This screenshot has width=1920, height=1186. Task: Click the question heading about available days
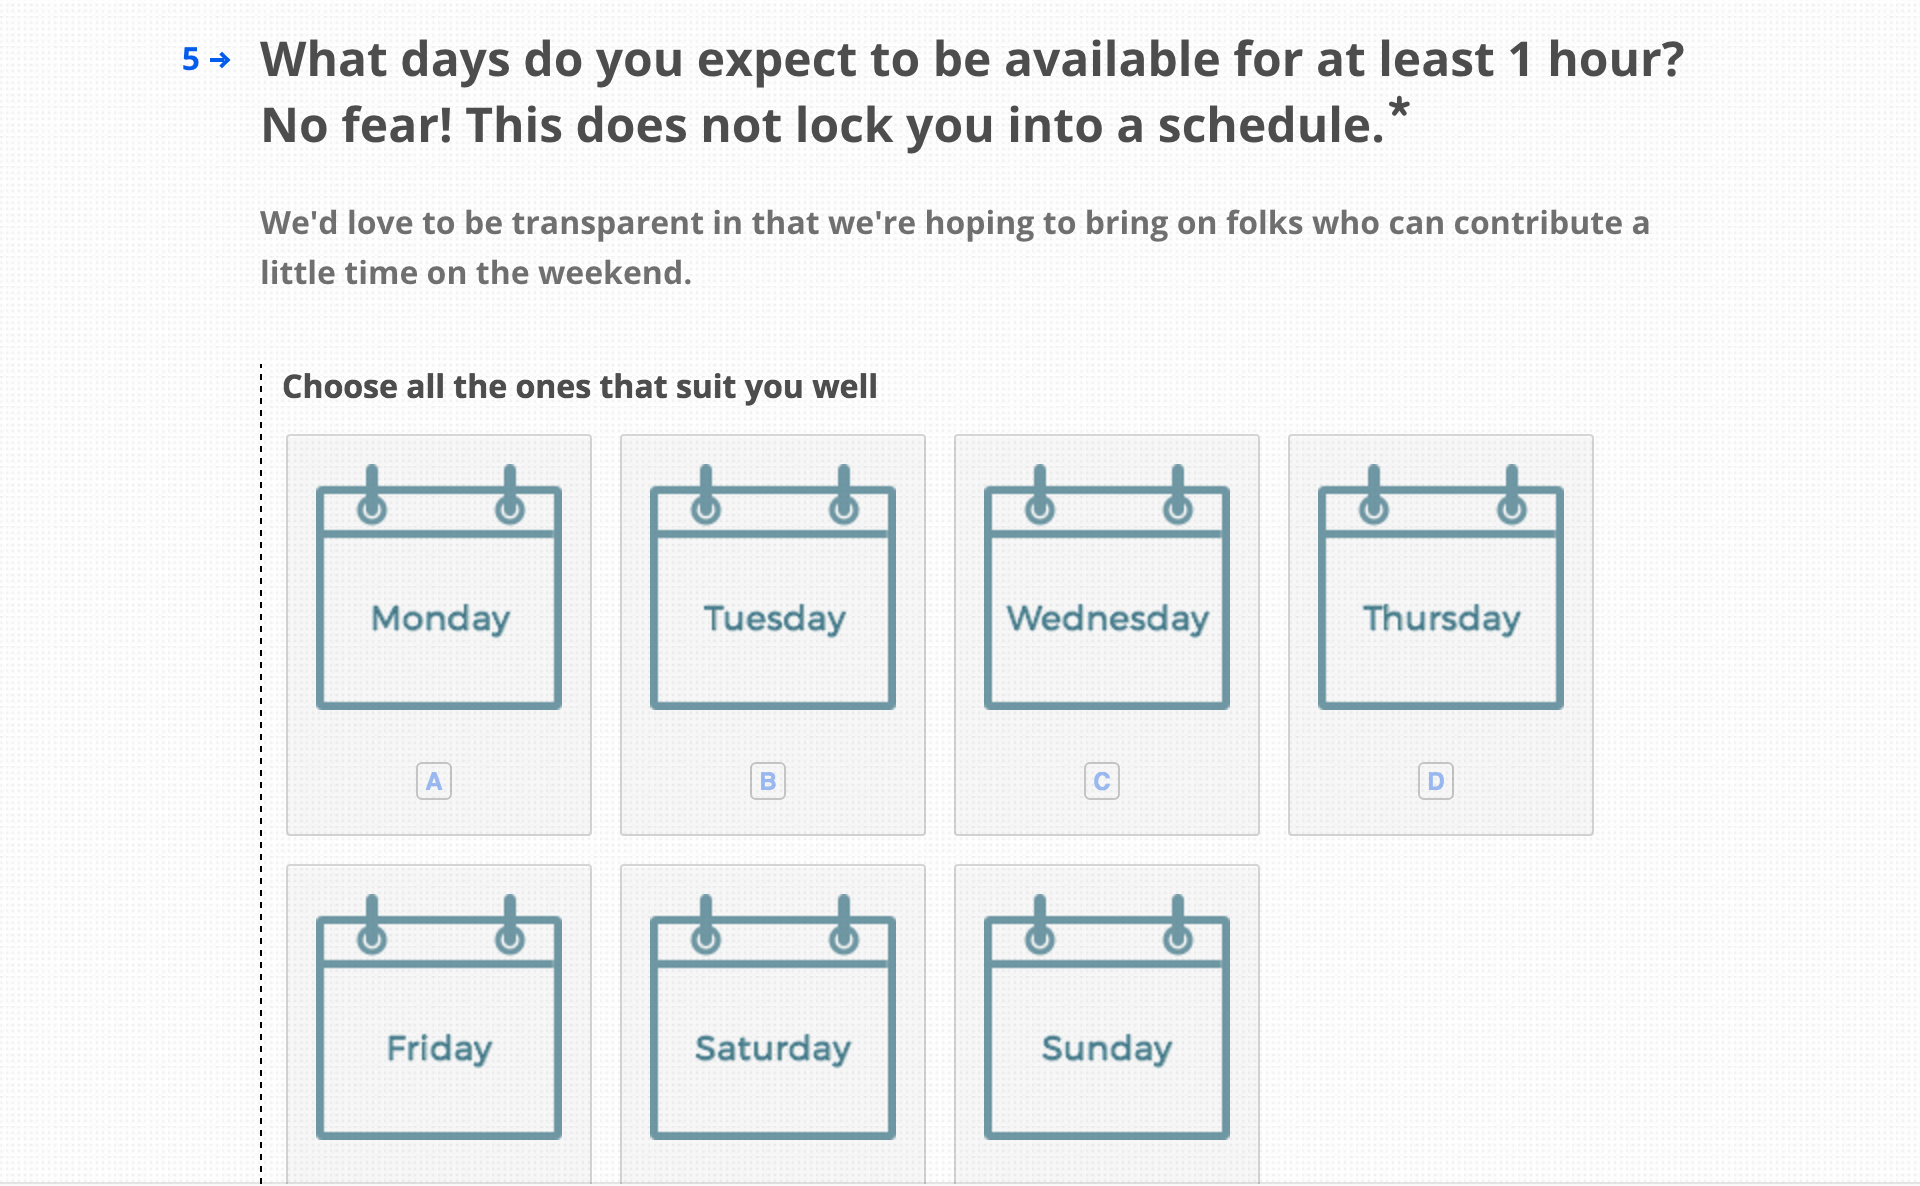(972, 92)
